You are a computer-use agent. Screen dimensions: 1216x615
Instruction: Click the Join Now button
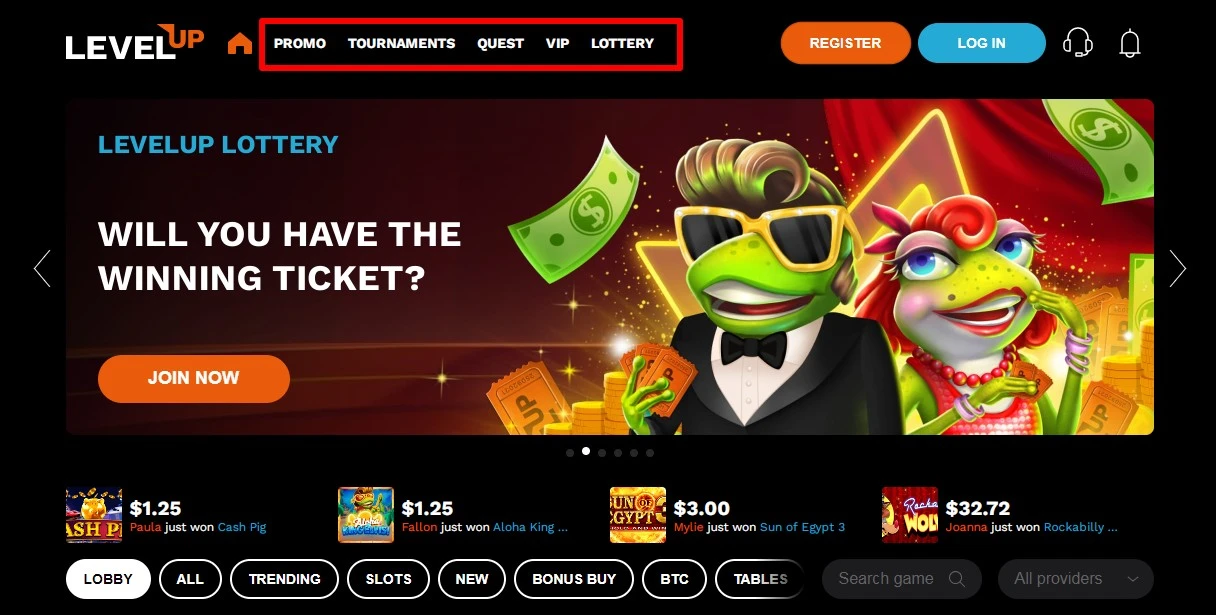point(194,378)
